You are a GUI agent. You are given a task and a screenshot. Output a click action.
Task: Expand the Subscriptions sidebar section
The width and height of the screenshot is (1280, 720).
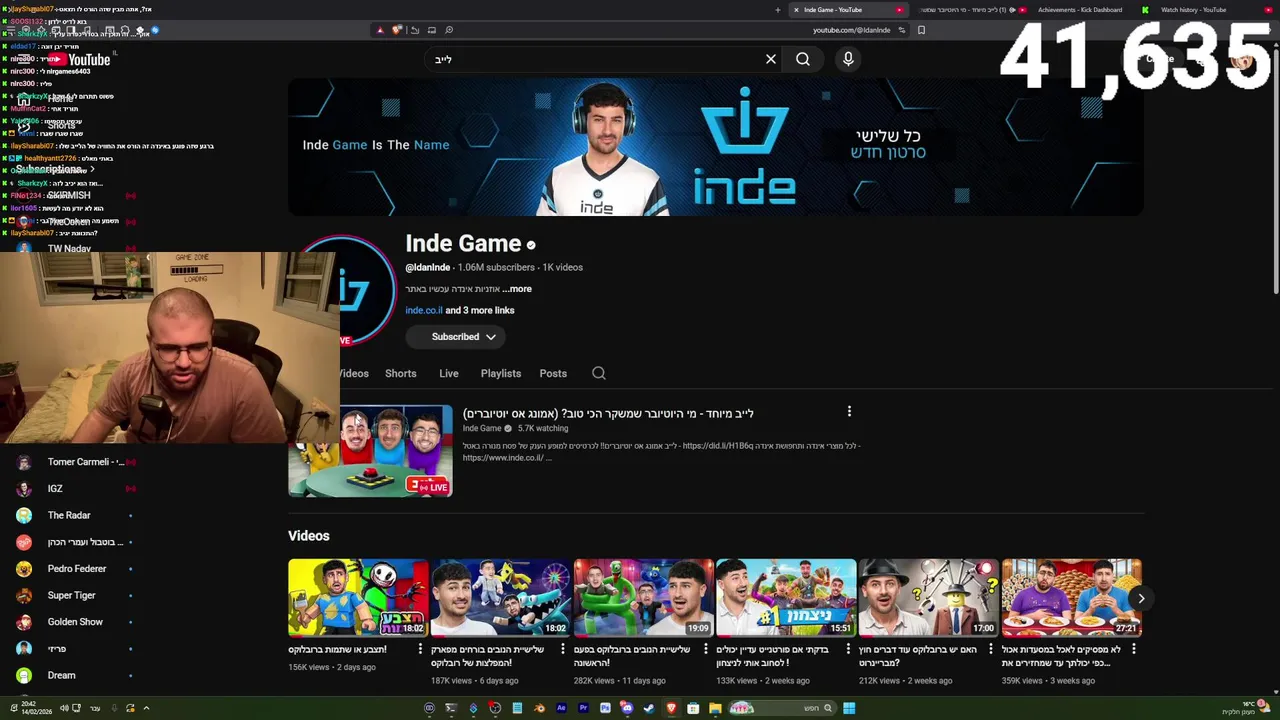55,169
